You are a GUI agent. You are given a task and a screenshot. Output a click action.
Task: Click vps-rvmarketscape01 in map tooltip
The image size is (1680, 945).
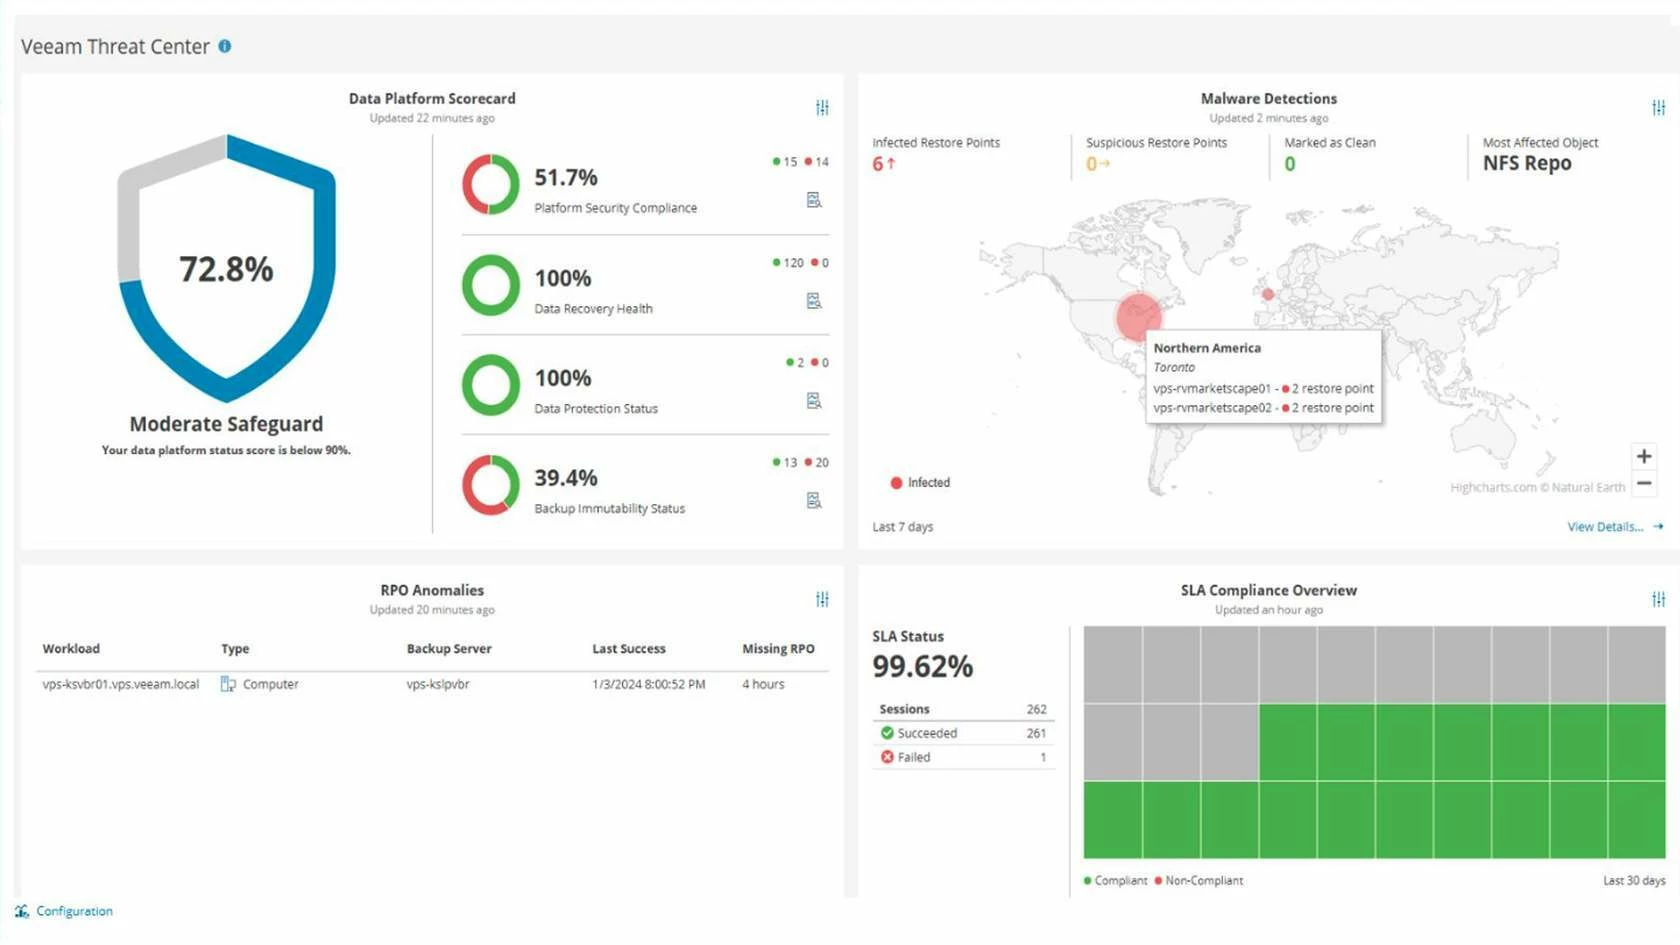point(1212,388)
